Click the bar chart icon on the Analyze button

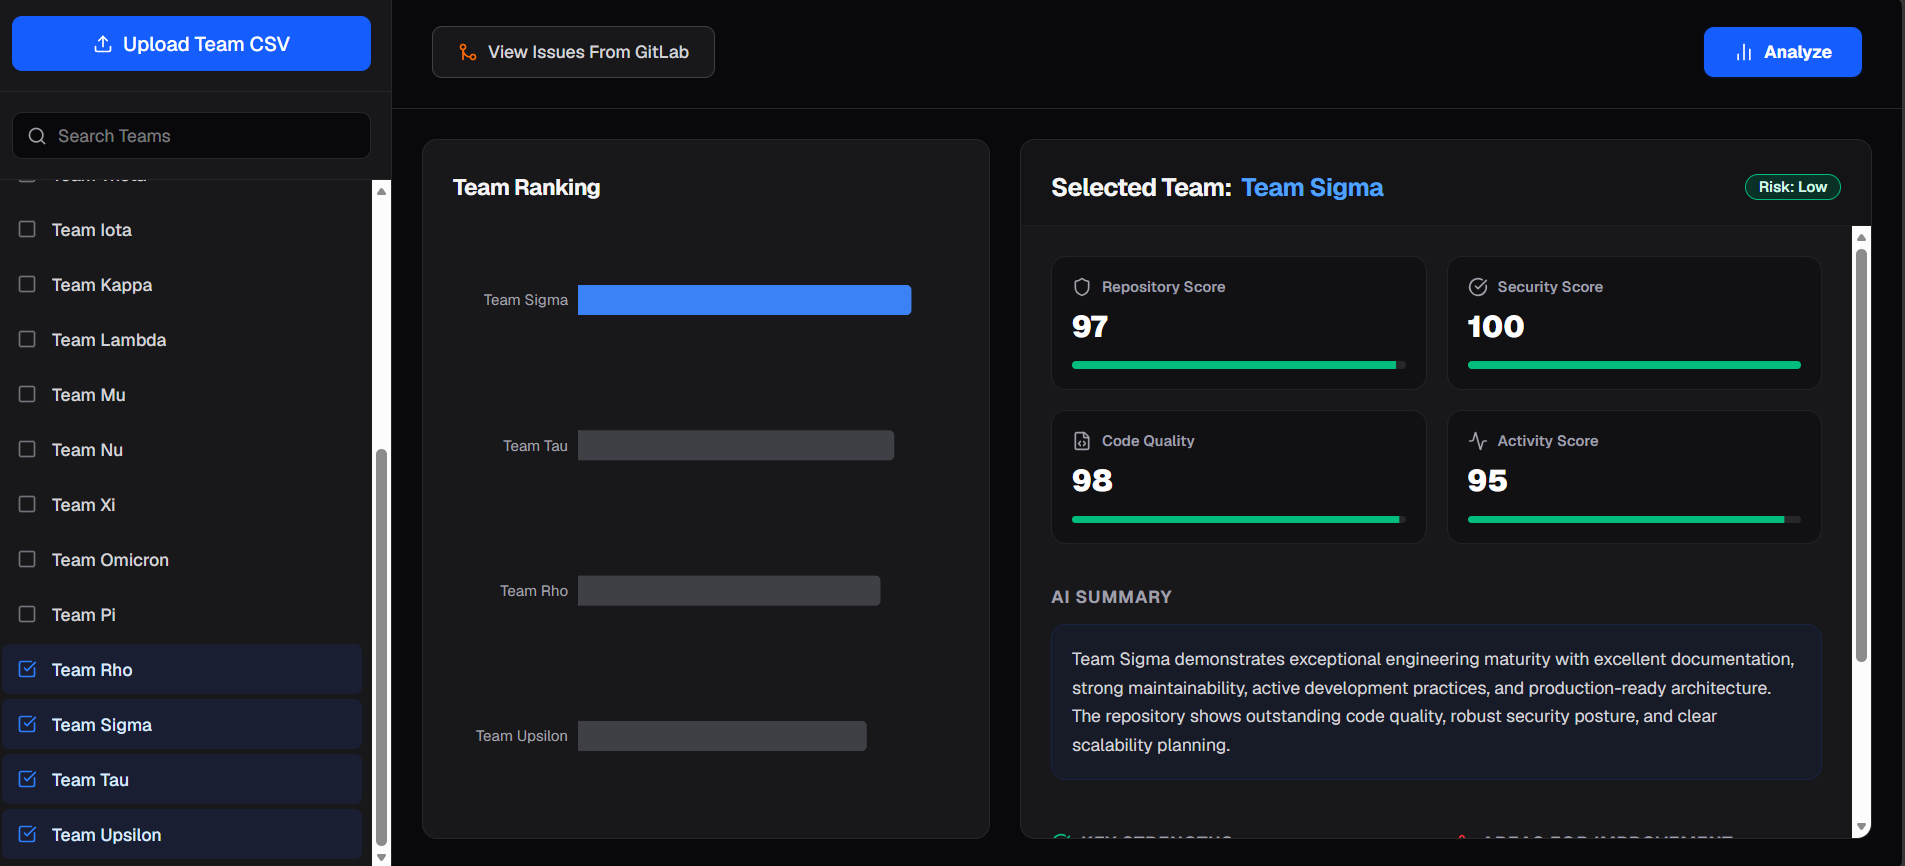[1744, 52]
